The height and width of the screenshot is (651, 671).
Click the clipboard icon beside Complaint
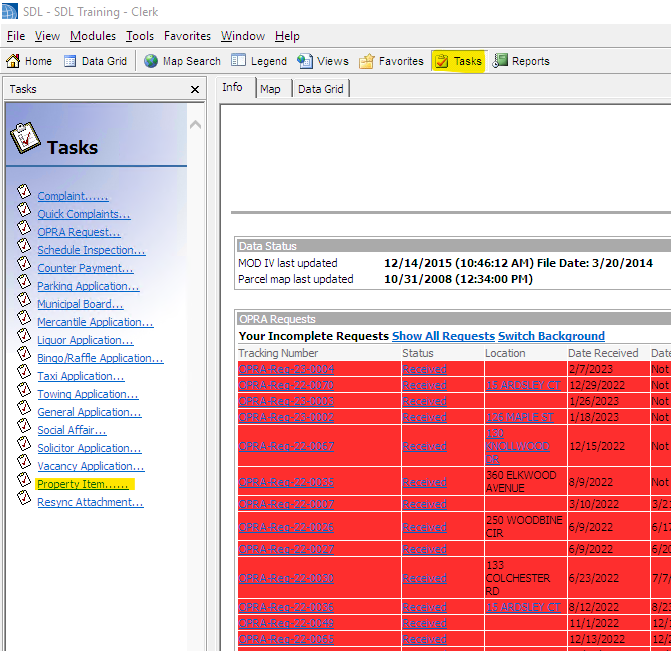24,191
